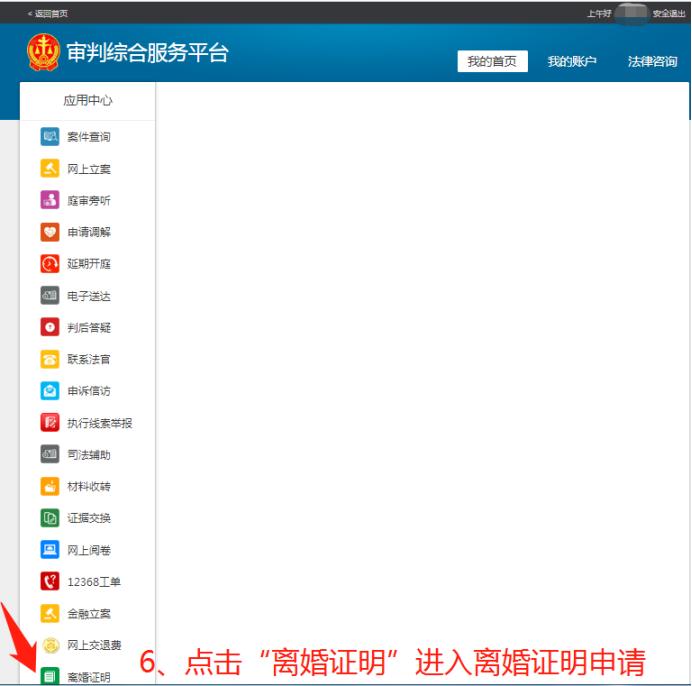Open the 电子送达 gray icon
This screenshot has height=686, width=692.
click(x=50, y=295)
